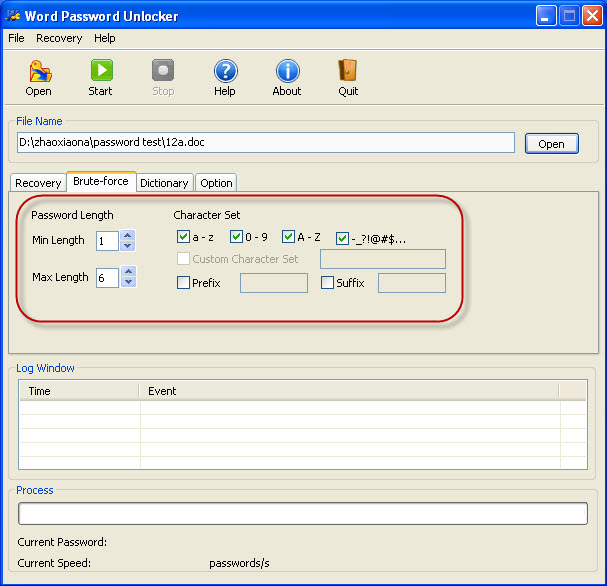Switch to the Dictionary tab

point(164,183)
